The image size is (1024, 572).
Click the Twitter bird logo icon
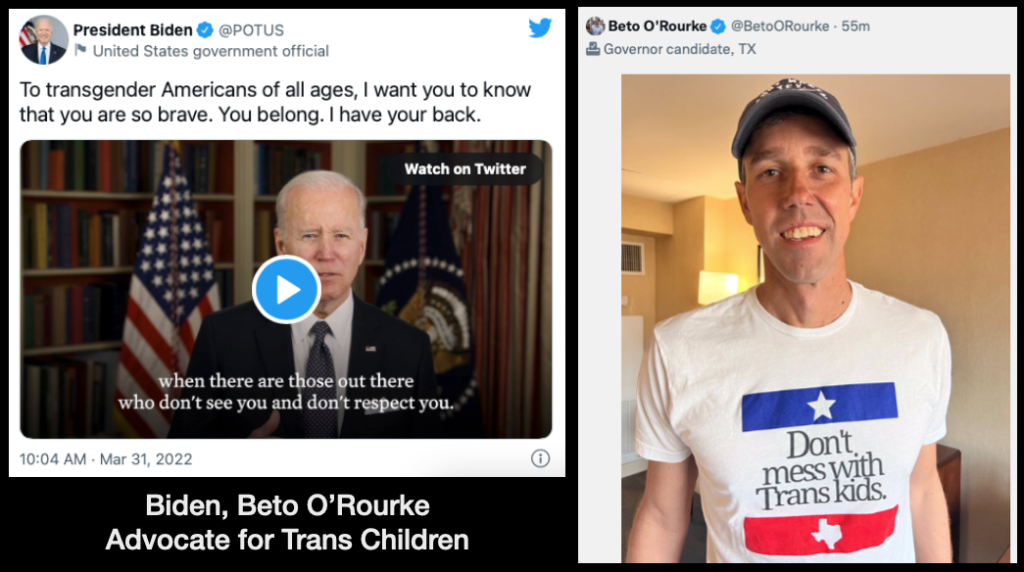tap(540, 28)
